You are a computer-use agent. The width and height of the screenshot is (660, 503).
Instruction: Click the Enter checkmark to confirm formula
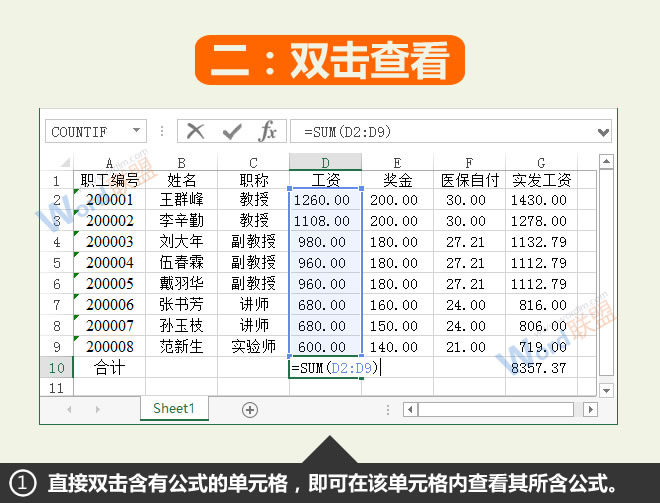pos(232,131)
